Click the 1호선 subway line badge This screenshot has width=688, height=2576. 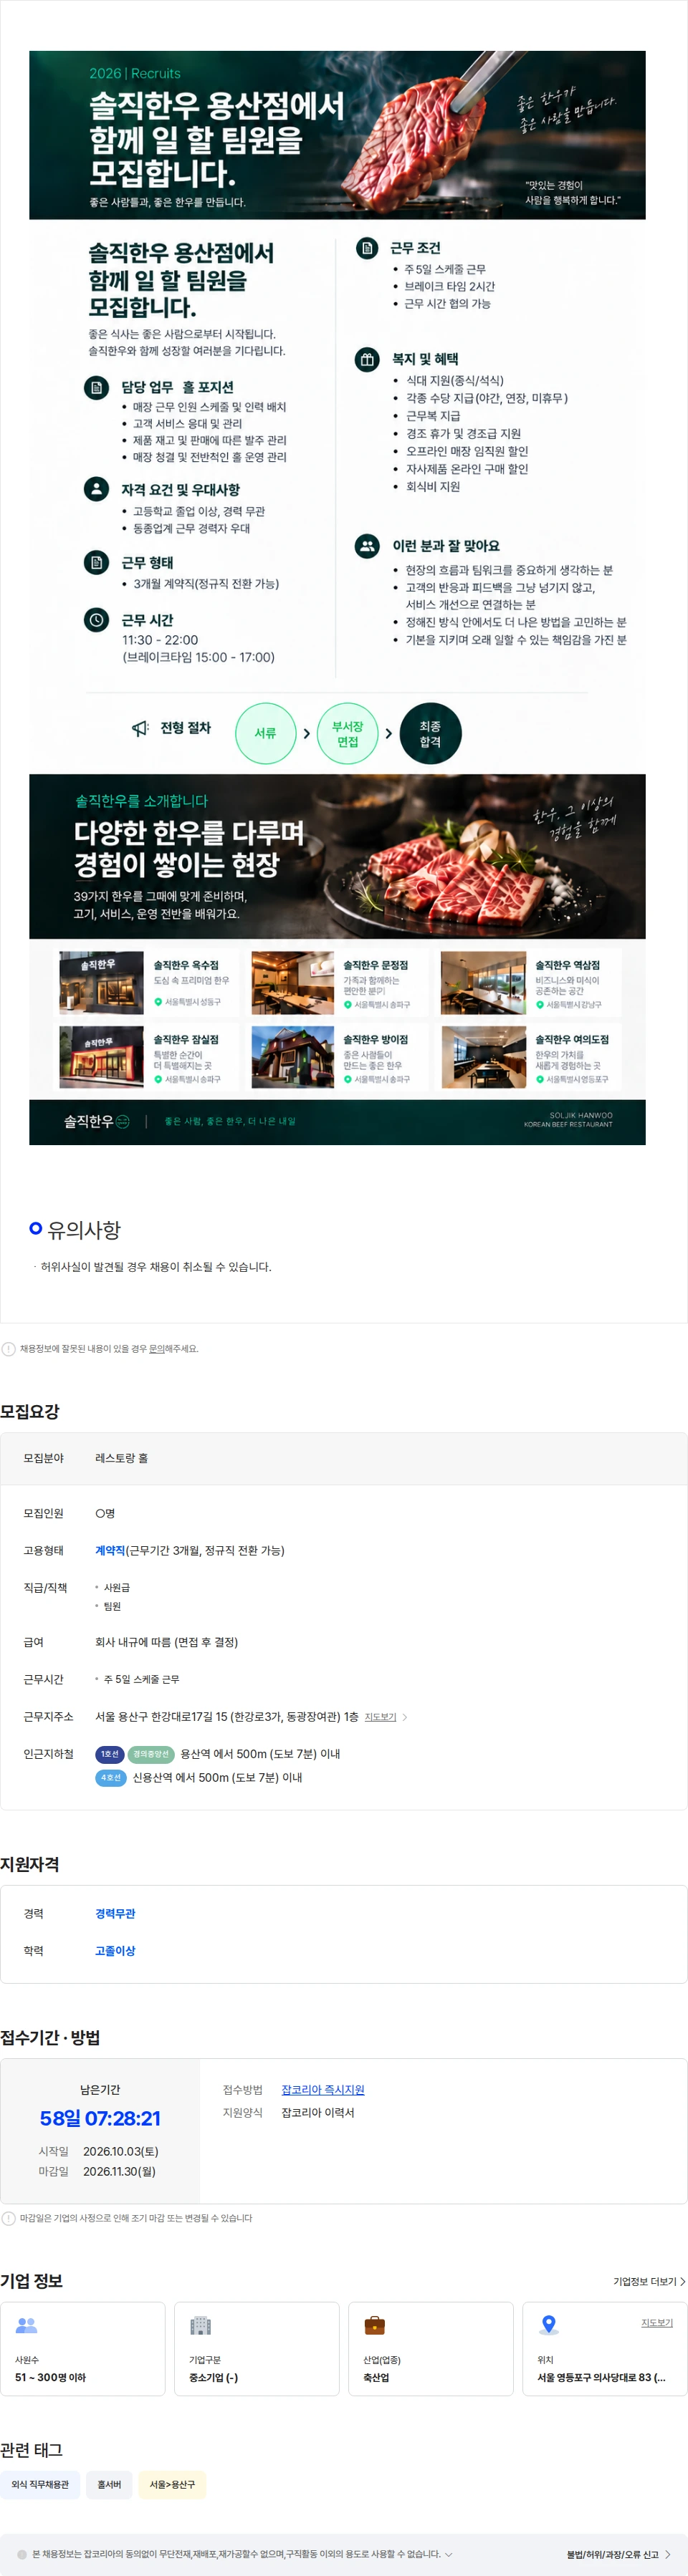tap(109, 1754)
